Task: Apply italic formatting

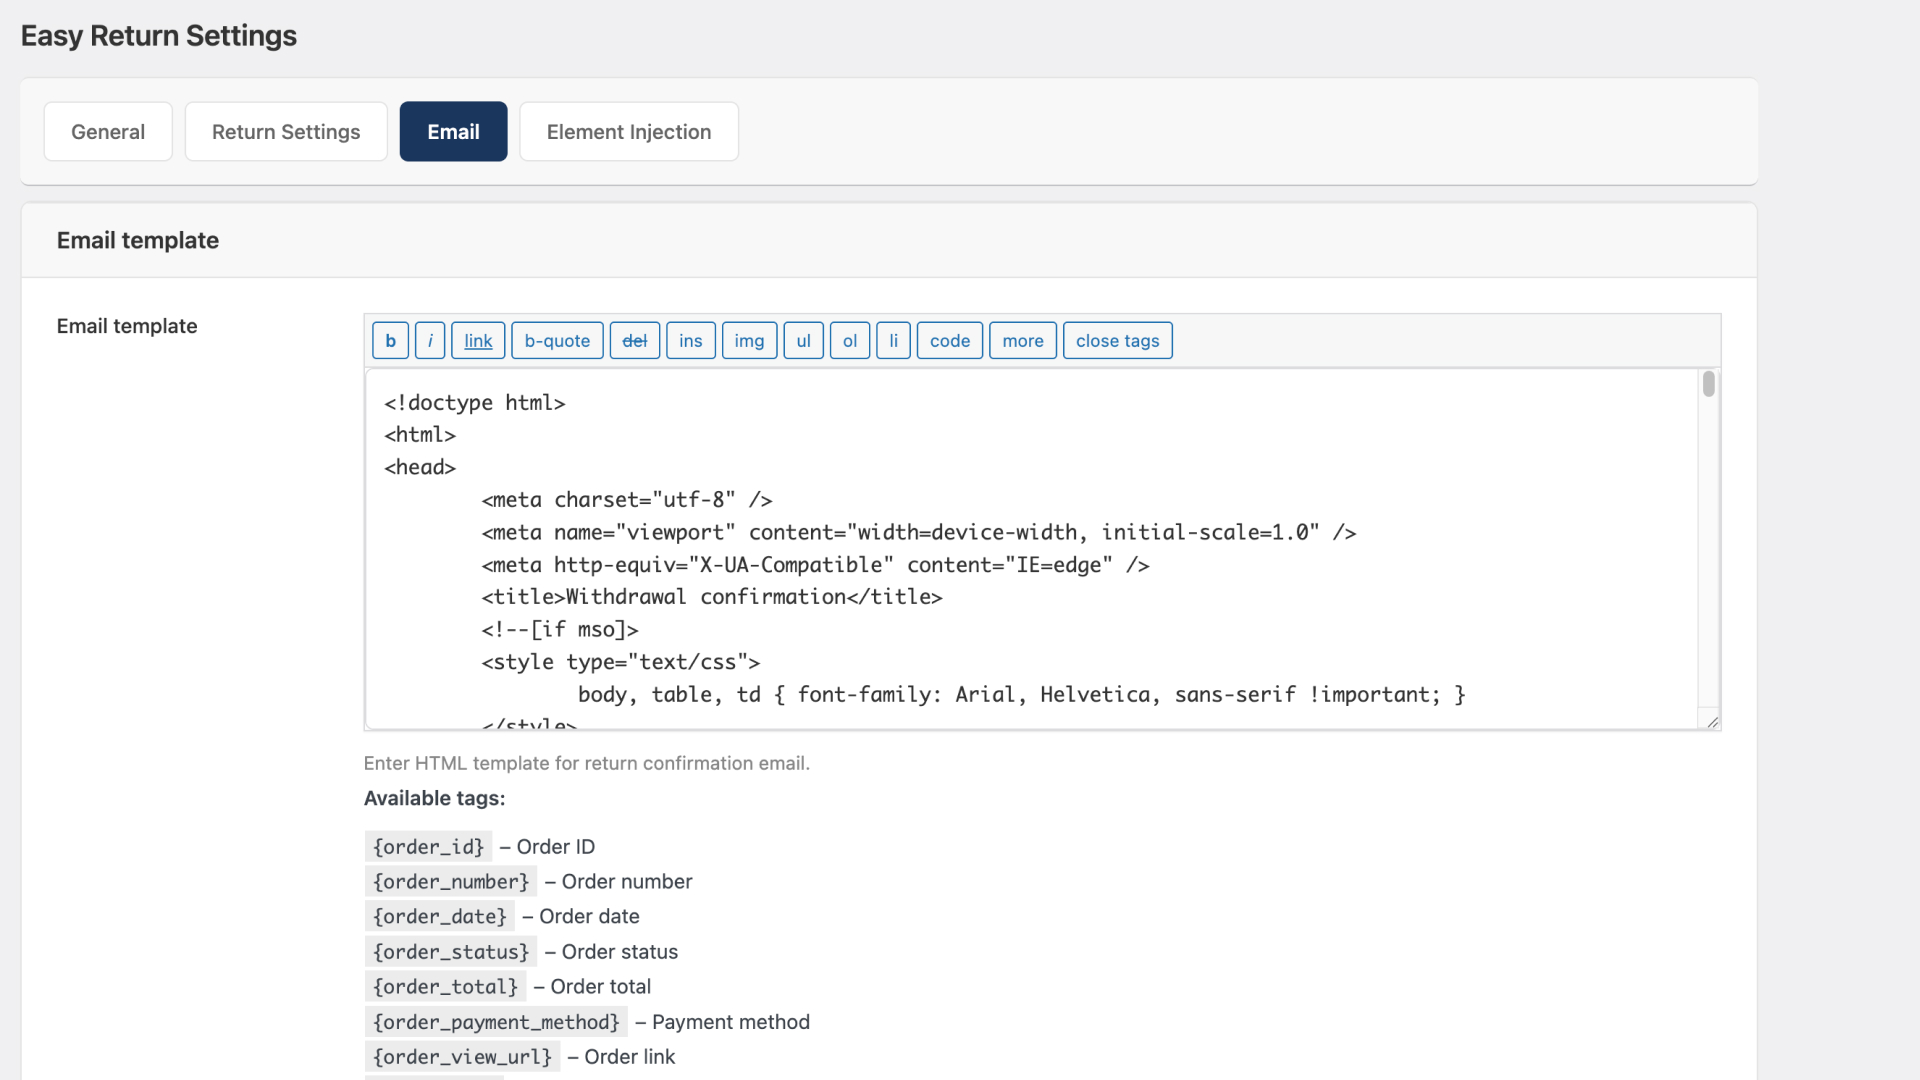Action: [x=429, y=340]
